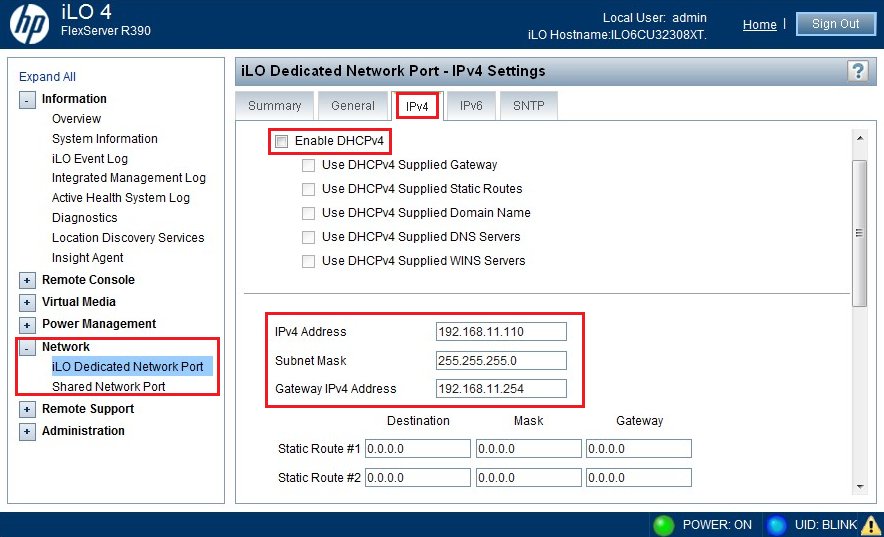Expand the Administration section
This screenshot has height=537, width=884.
click(27, 432)
